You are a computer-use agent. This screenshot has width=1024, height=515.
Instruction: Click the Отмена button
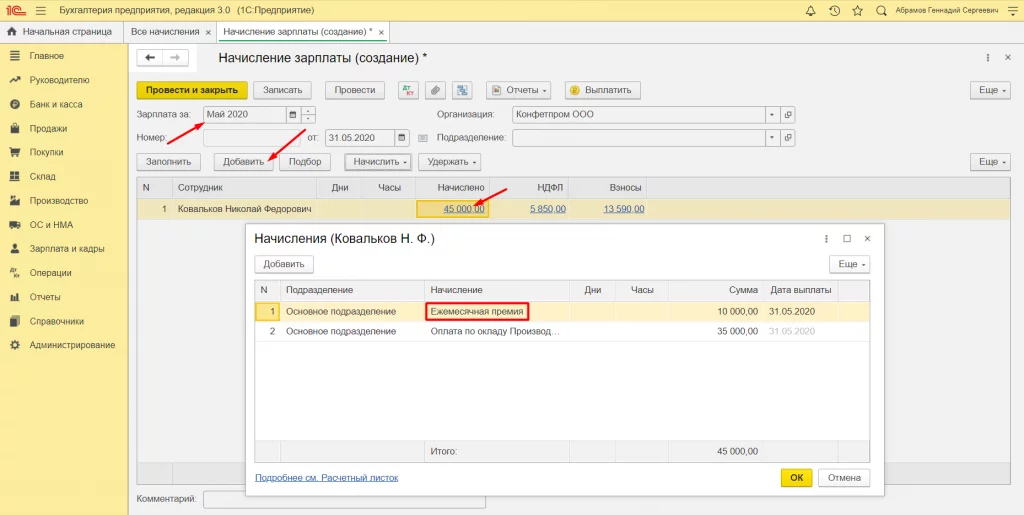(x=844, y=477)
